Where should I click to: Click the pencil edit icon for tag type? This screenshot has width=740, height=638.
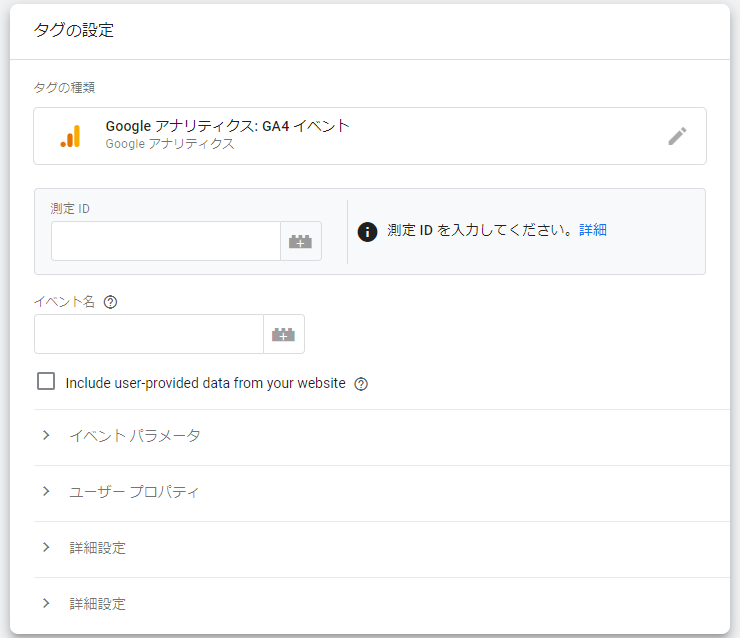677,136
